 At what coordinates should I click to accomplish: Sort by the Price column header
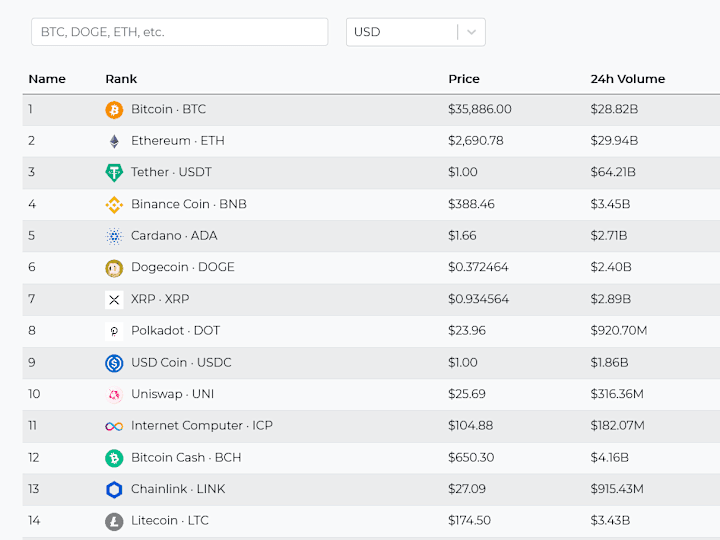pos(464,79)
